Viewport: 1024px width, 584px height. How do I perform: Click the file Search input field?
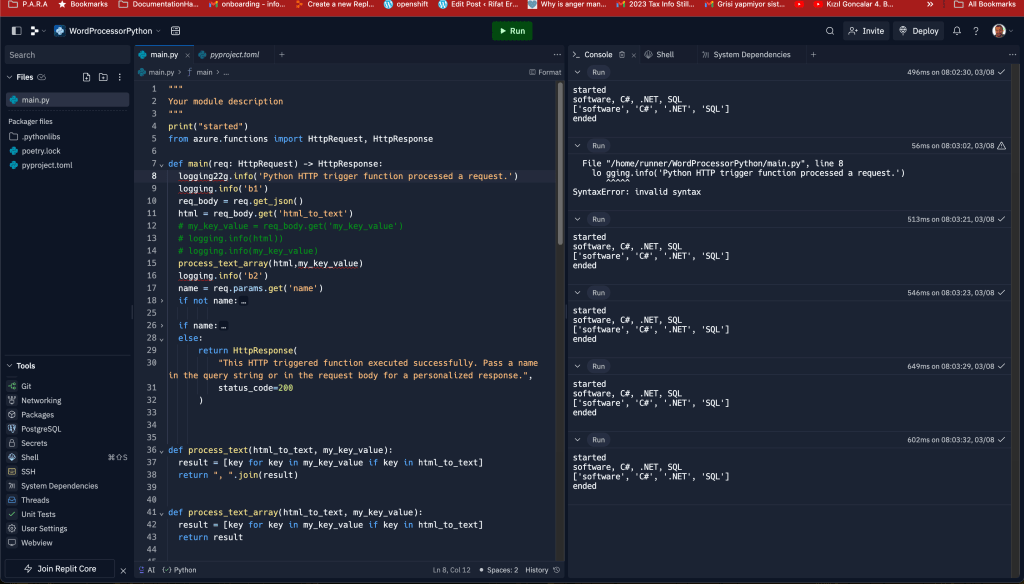coord(67,55)
